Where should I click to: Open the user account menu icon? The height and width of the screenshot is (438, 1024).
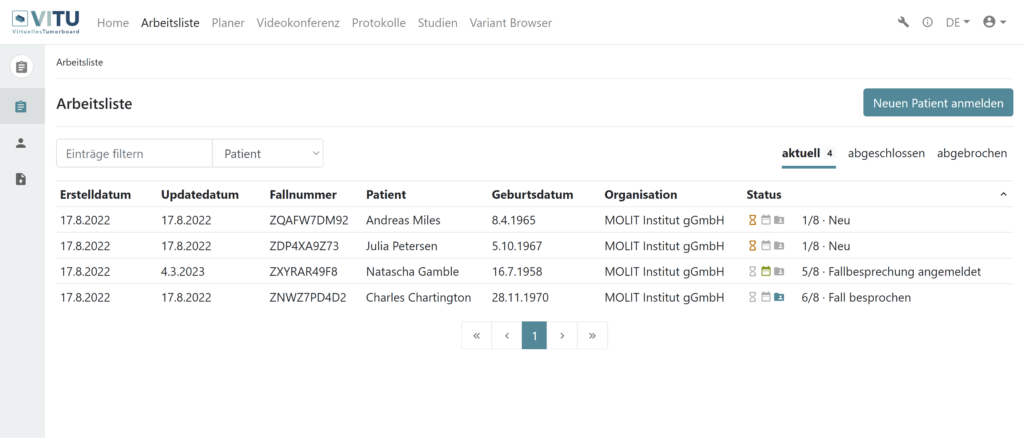click(x=994, y=22)
